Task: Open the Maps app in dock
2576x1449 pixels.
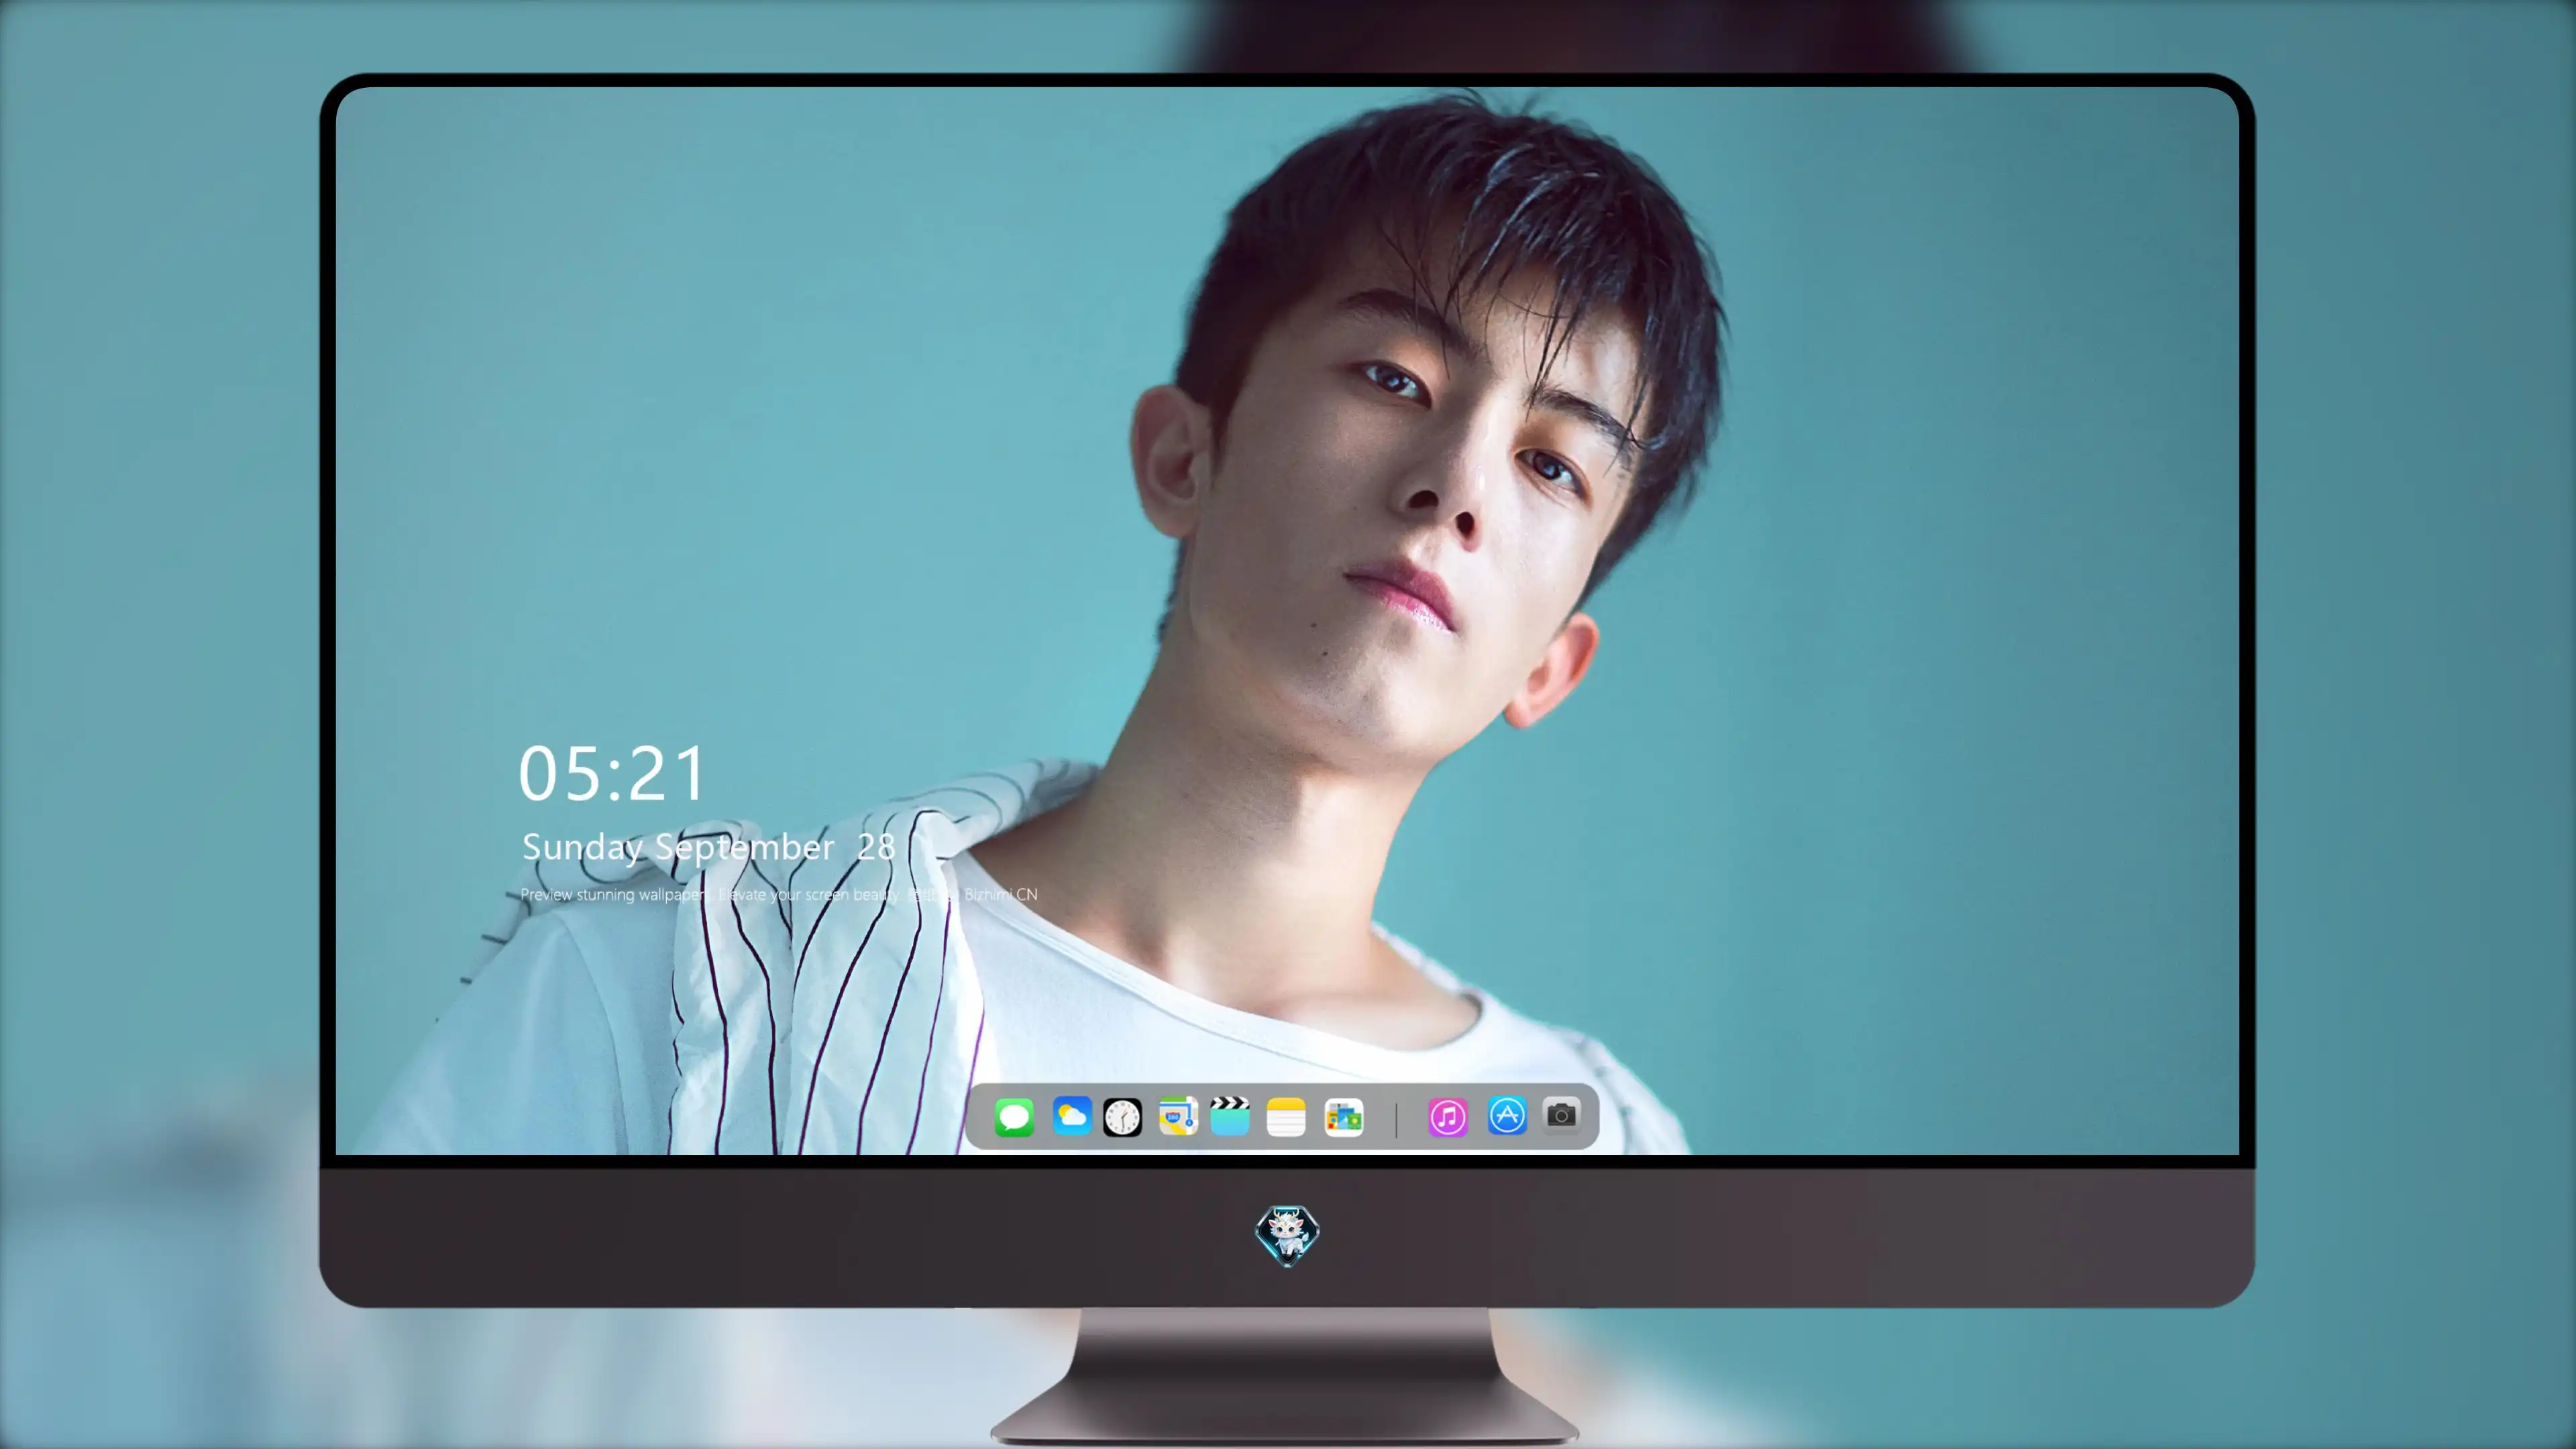Action: pyautogui.click(x=1178, y=1117)
